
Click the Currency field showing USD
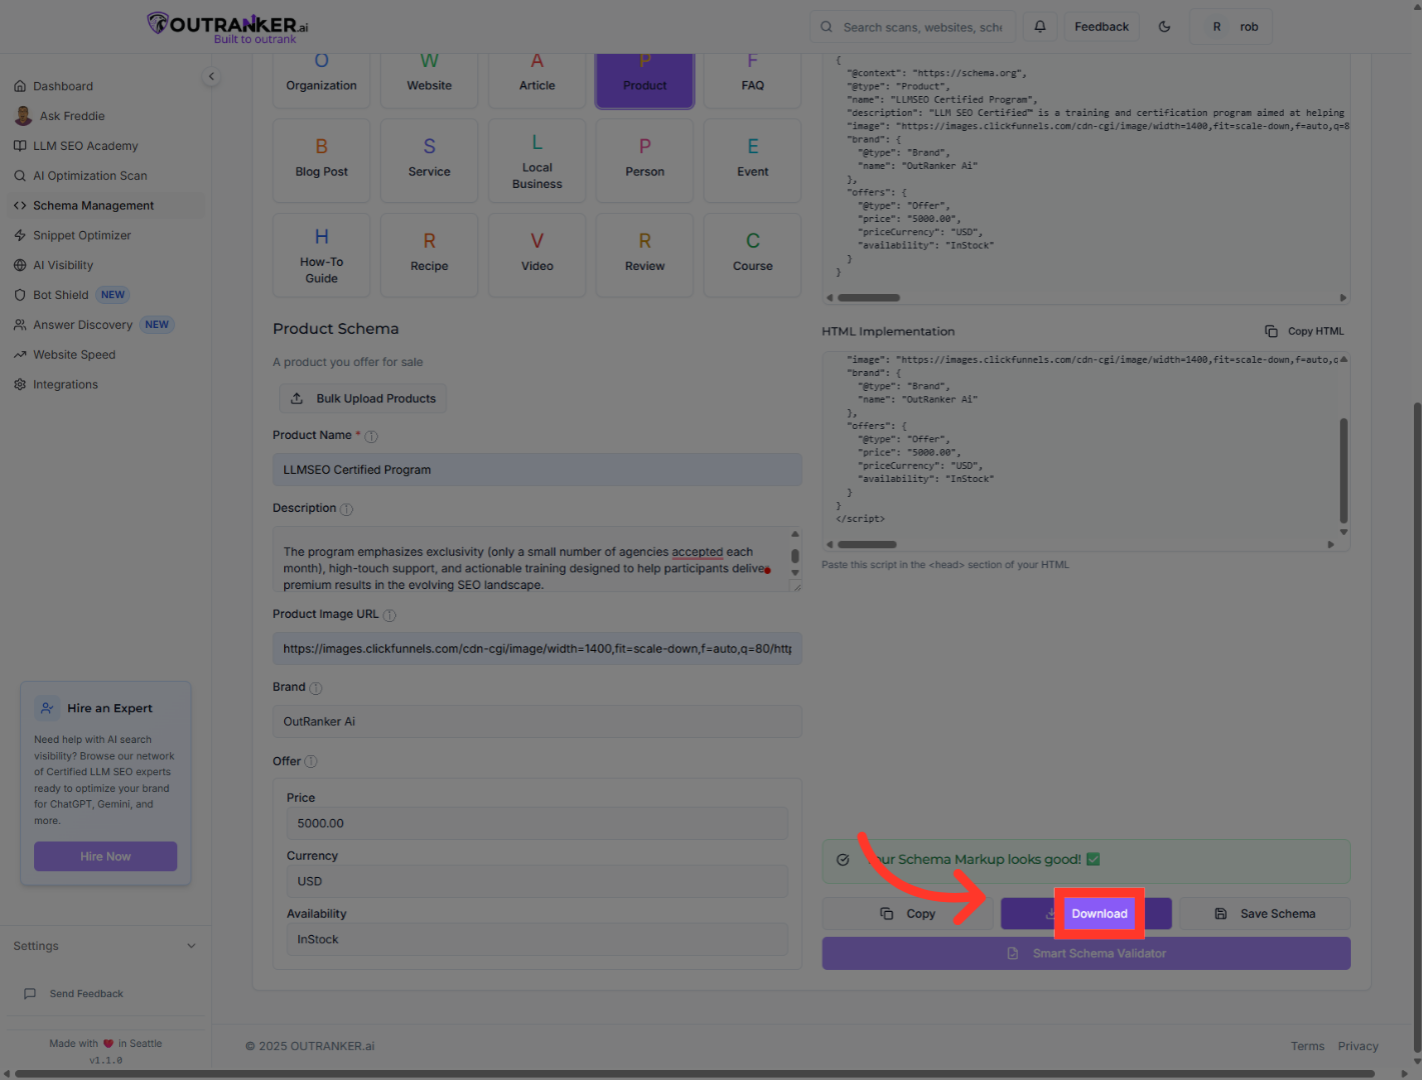pyautogui.click(x=537, y=882)
